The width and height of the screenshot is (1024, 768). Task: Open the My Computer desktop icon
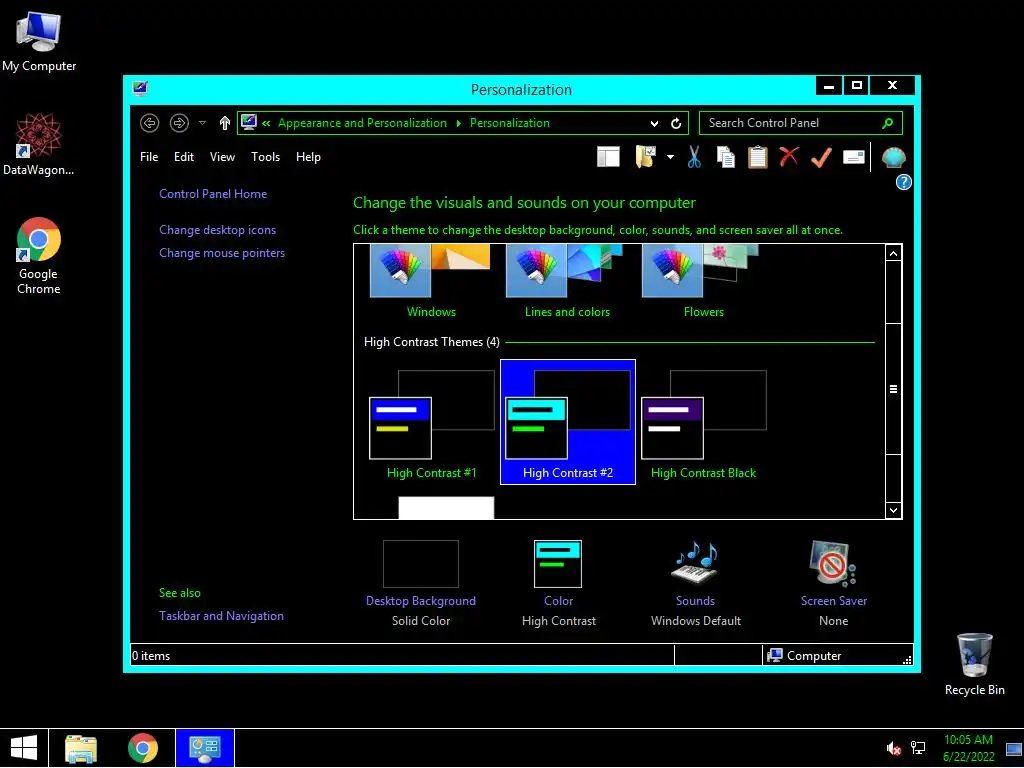39,42
